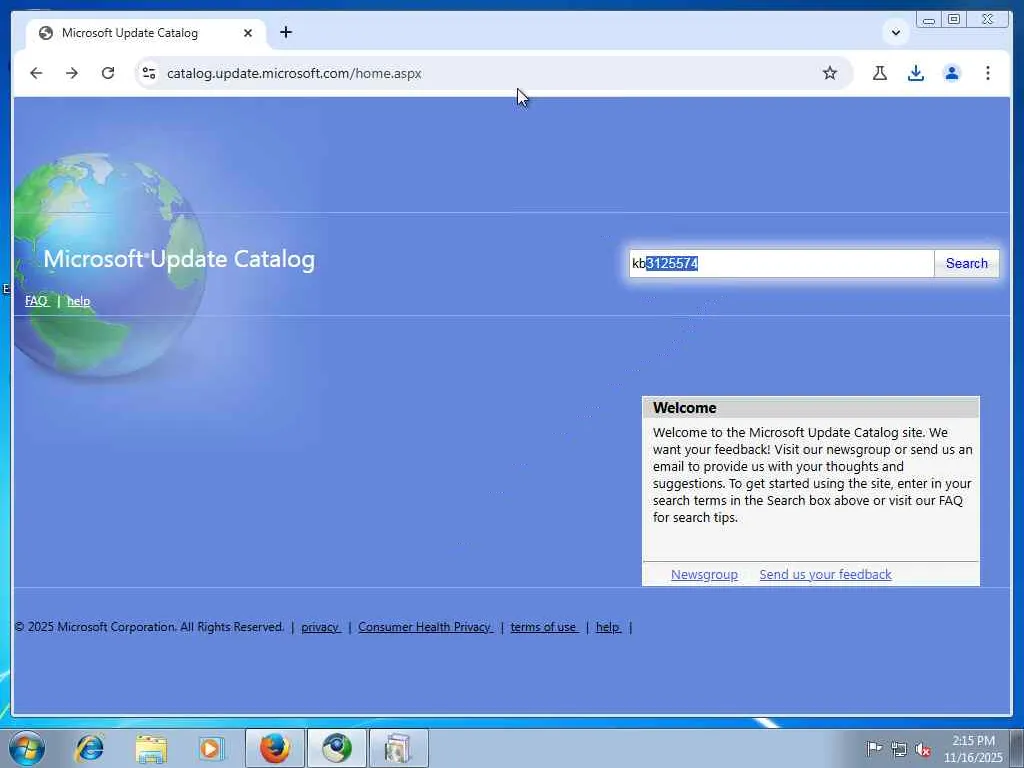1024x768 pixels.
Task: Open the help link below the title
Action: pyautogui.click(x=78, y=301)
